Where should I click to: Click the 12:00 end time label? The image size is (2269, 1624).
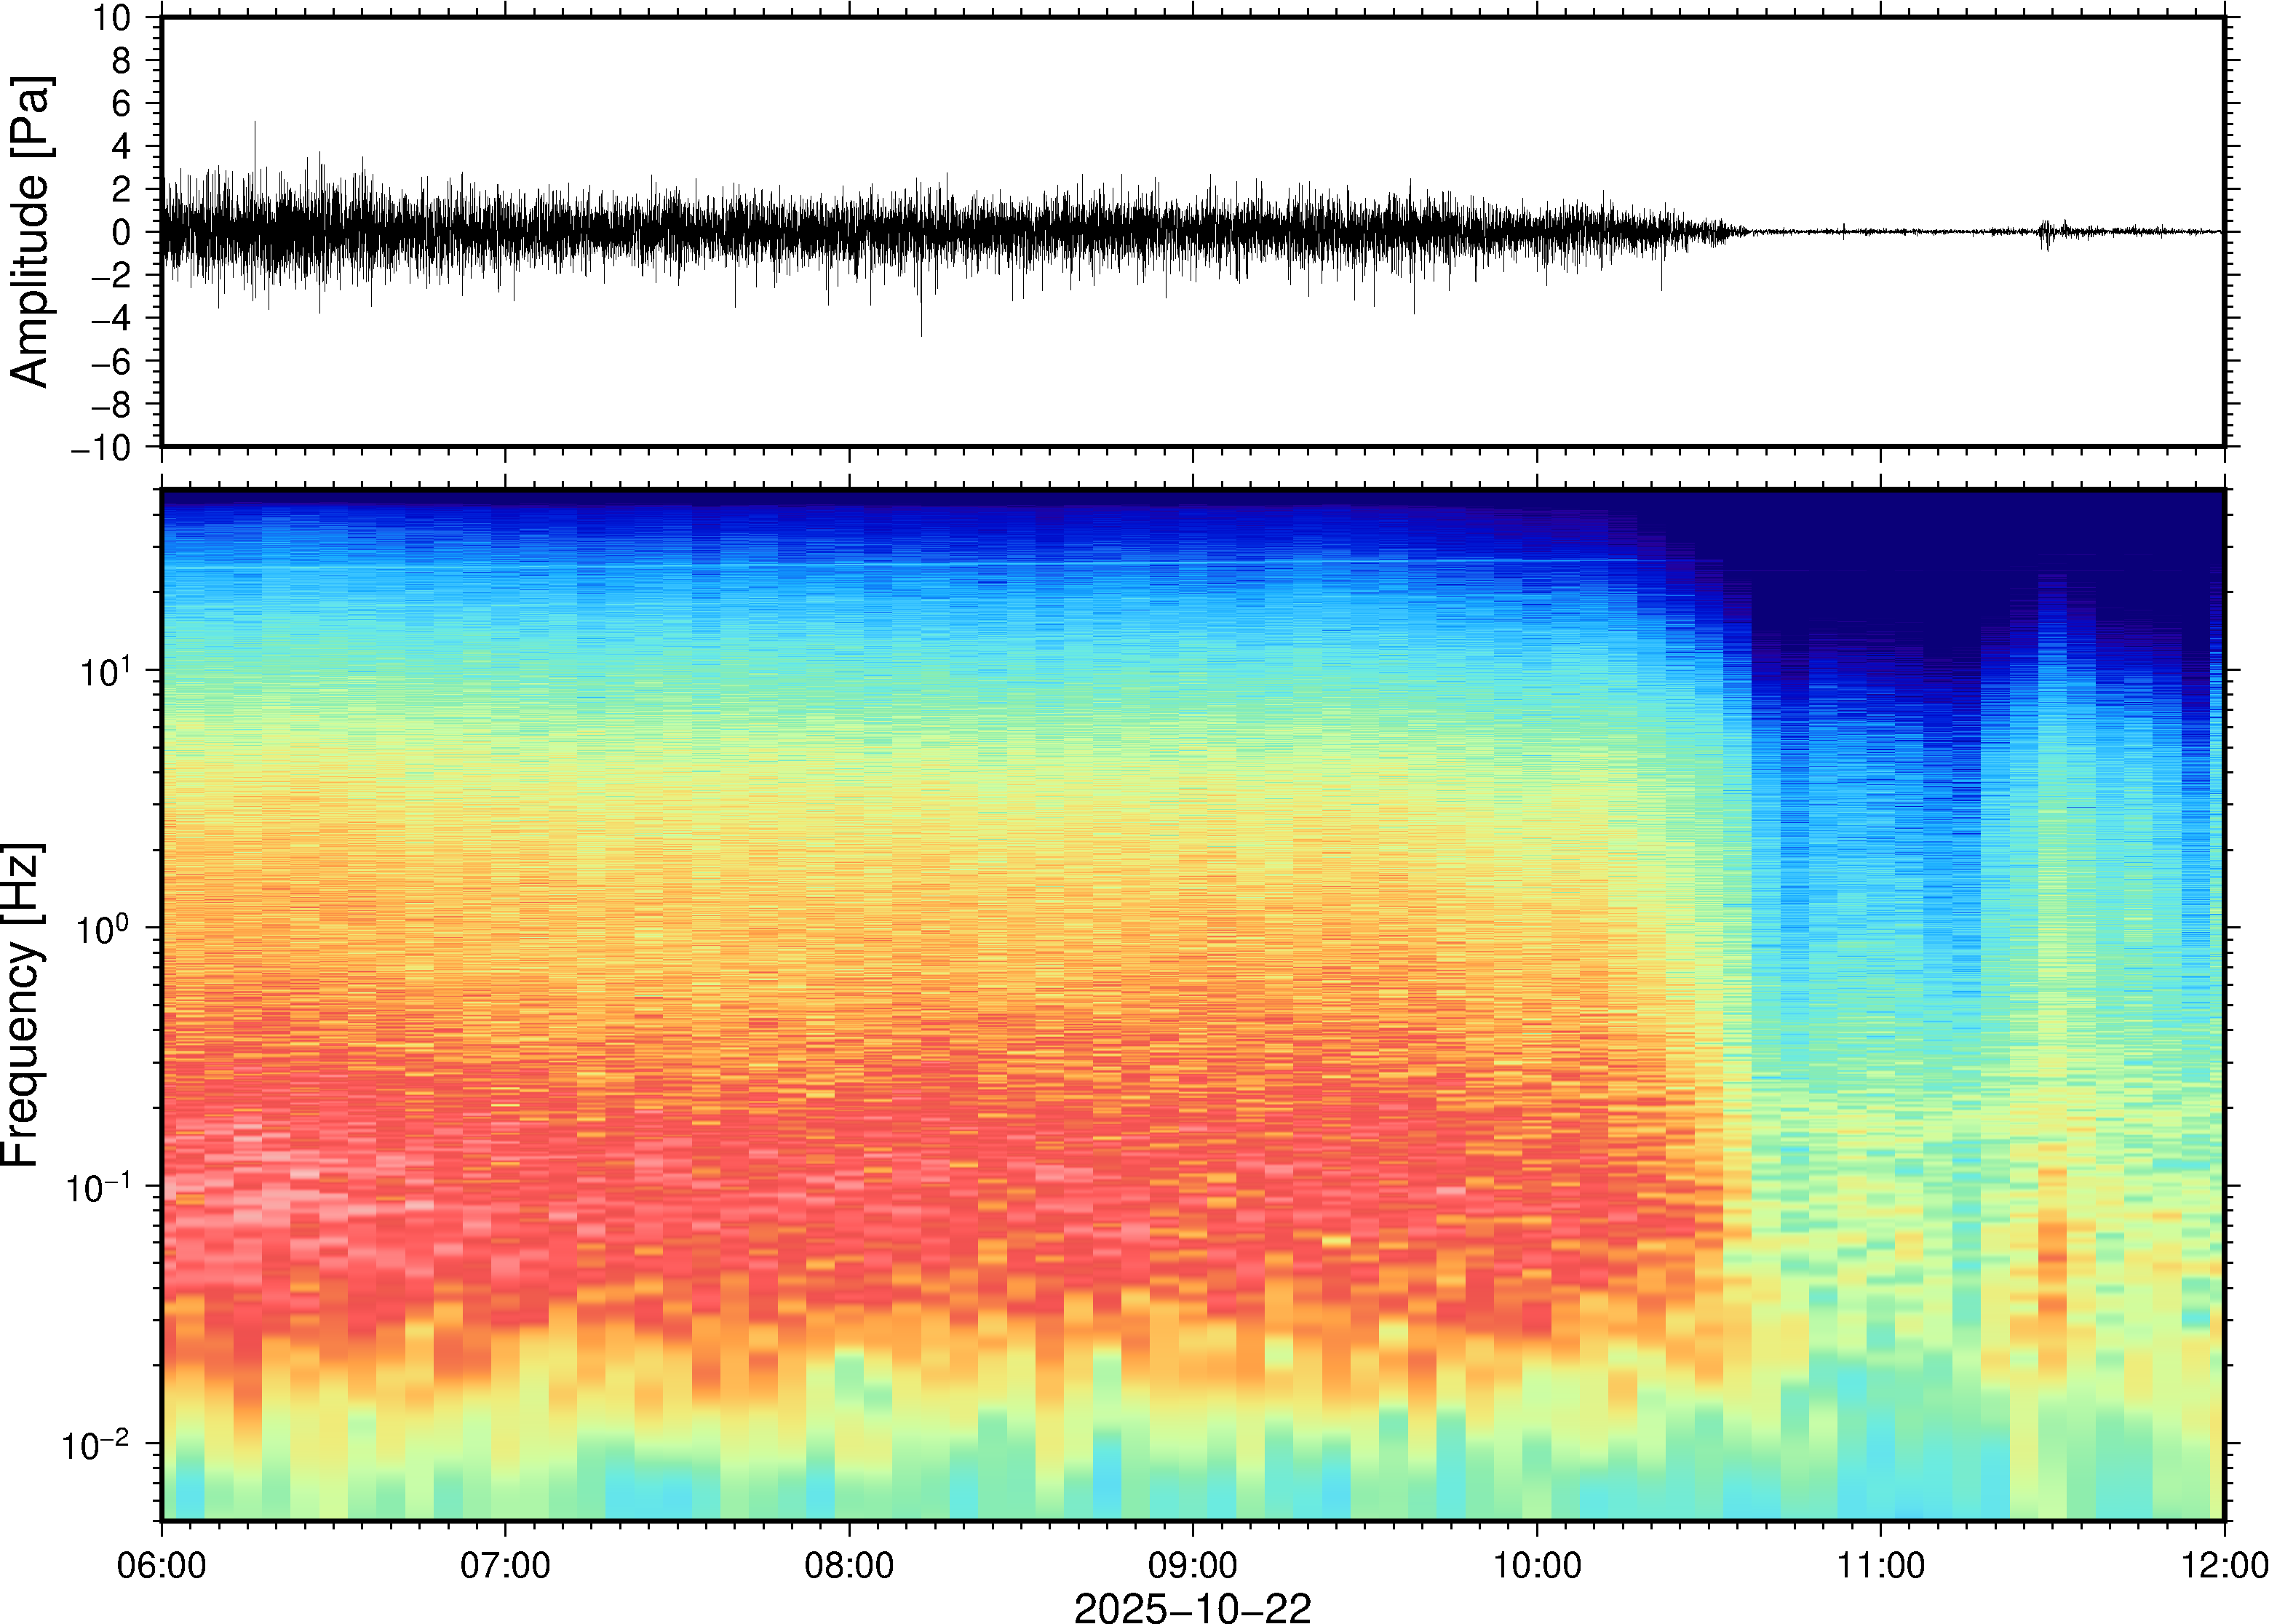pos(2224,1565)
